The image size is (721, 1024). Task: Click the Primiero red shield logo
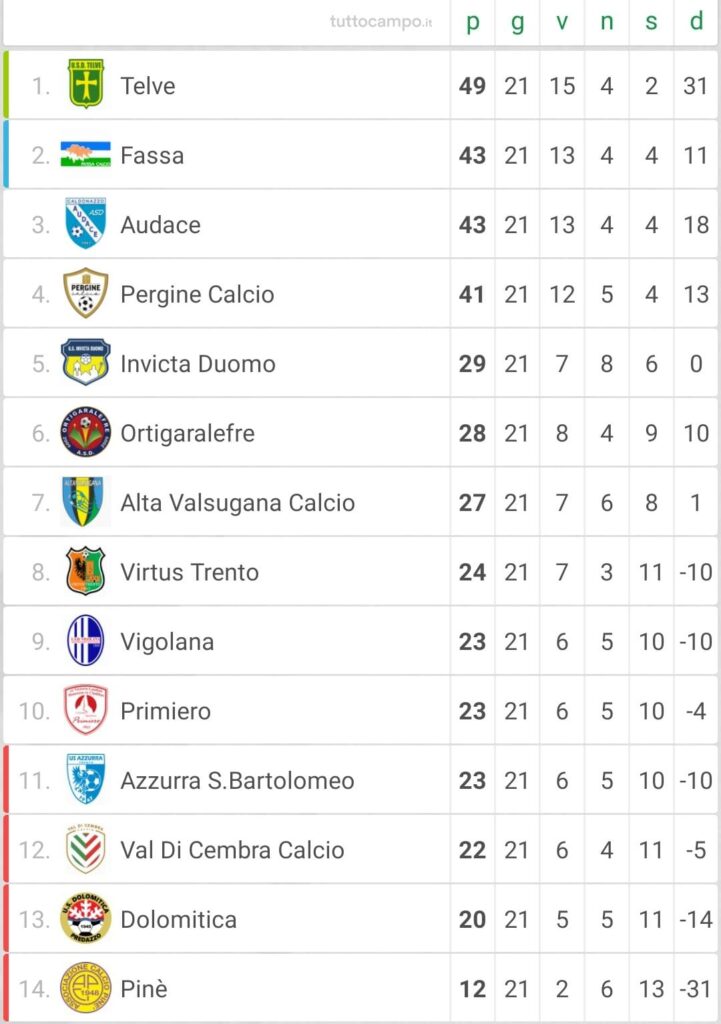click(86, 710)
